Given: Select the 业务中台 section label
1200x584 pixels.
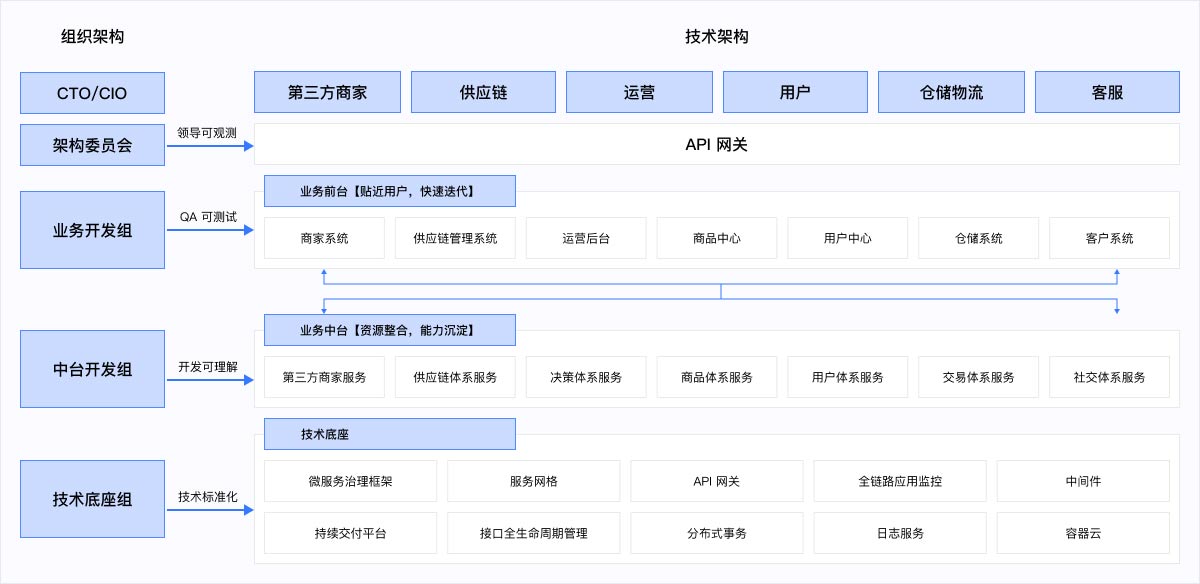Looking at the screenshot, I should 389,330.
